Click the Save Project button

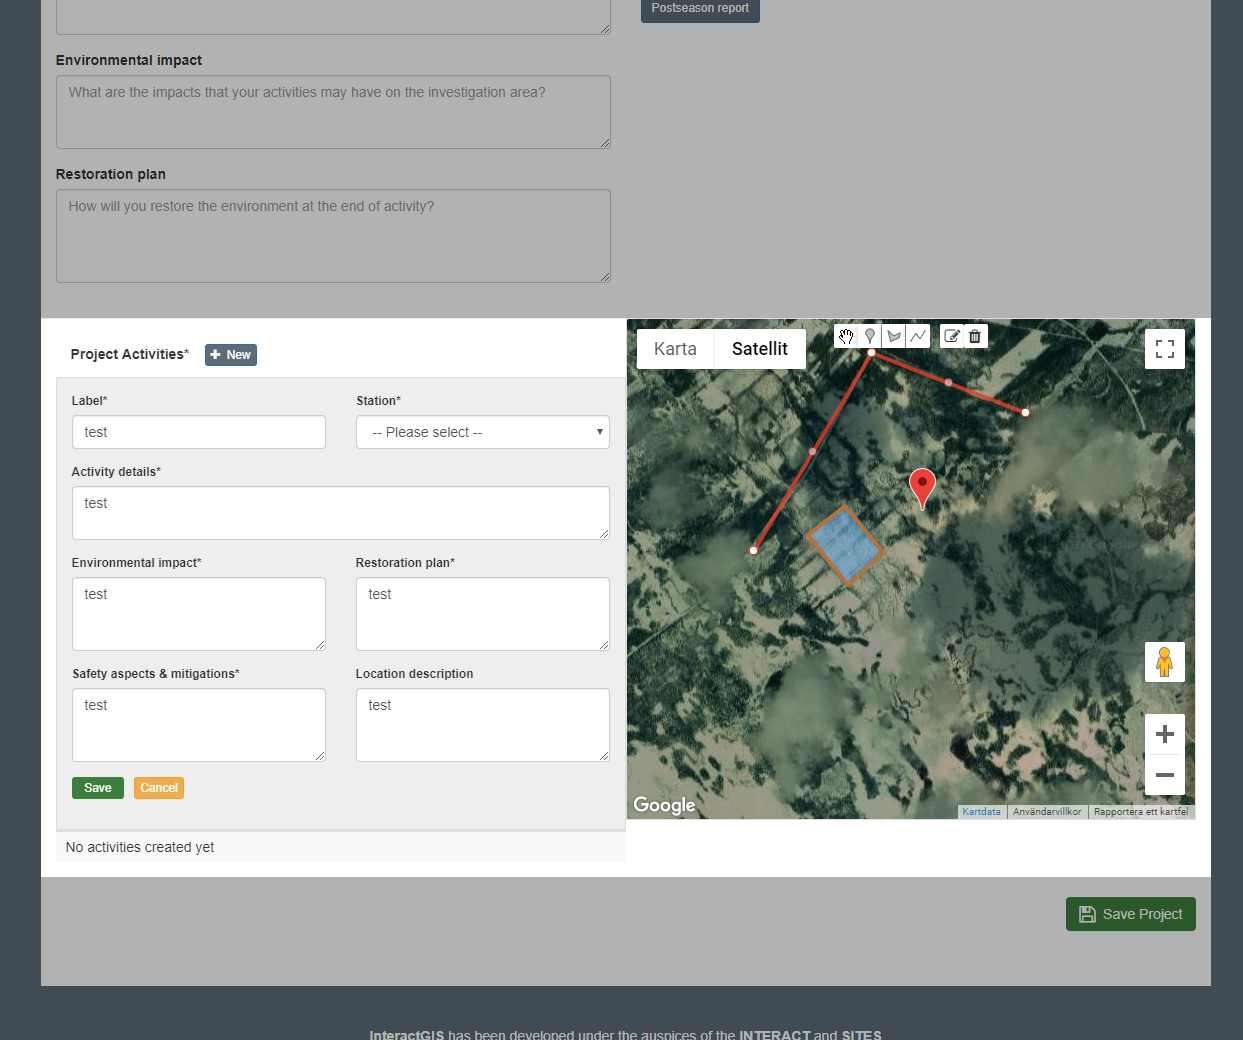tap(1130, 914)
